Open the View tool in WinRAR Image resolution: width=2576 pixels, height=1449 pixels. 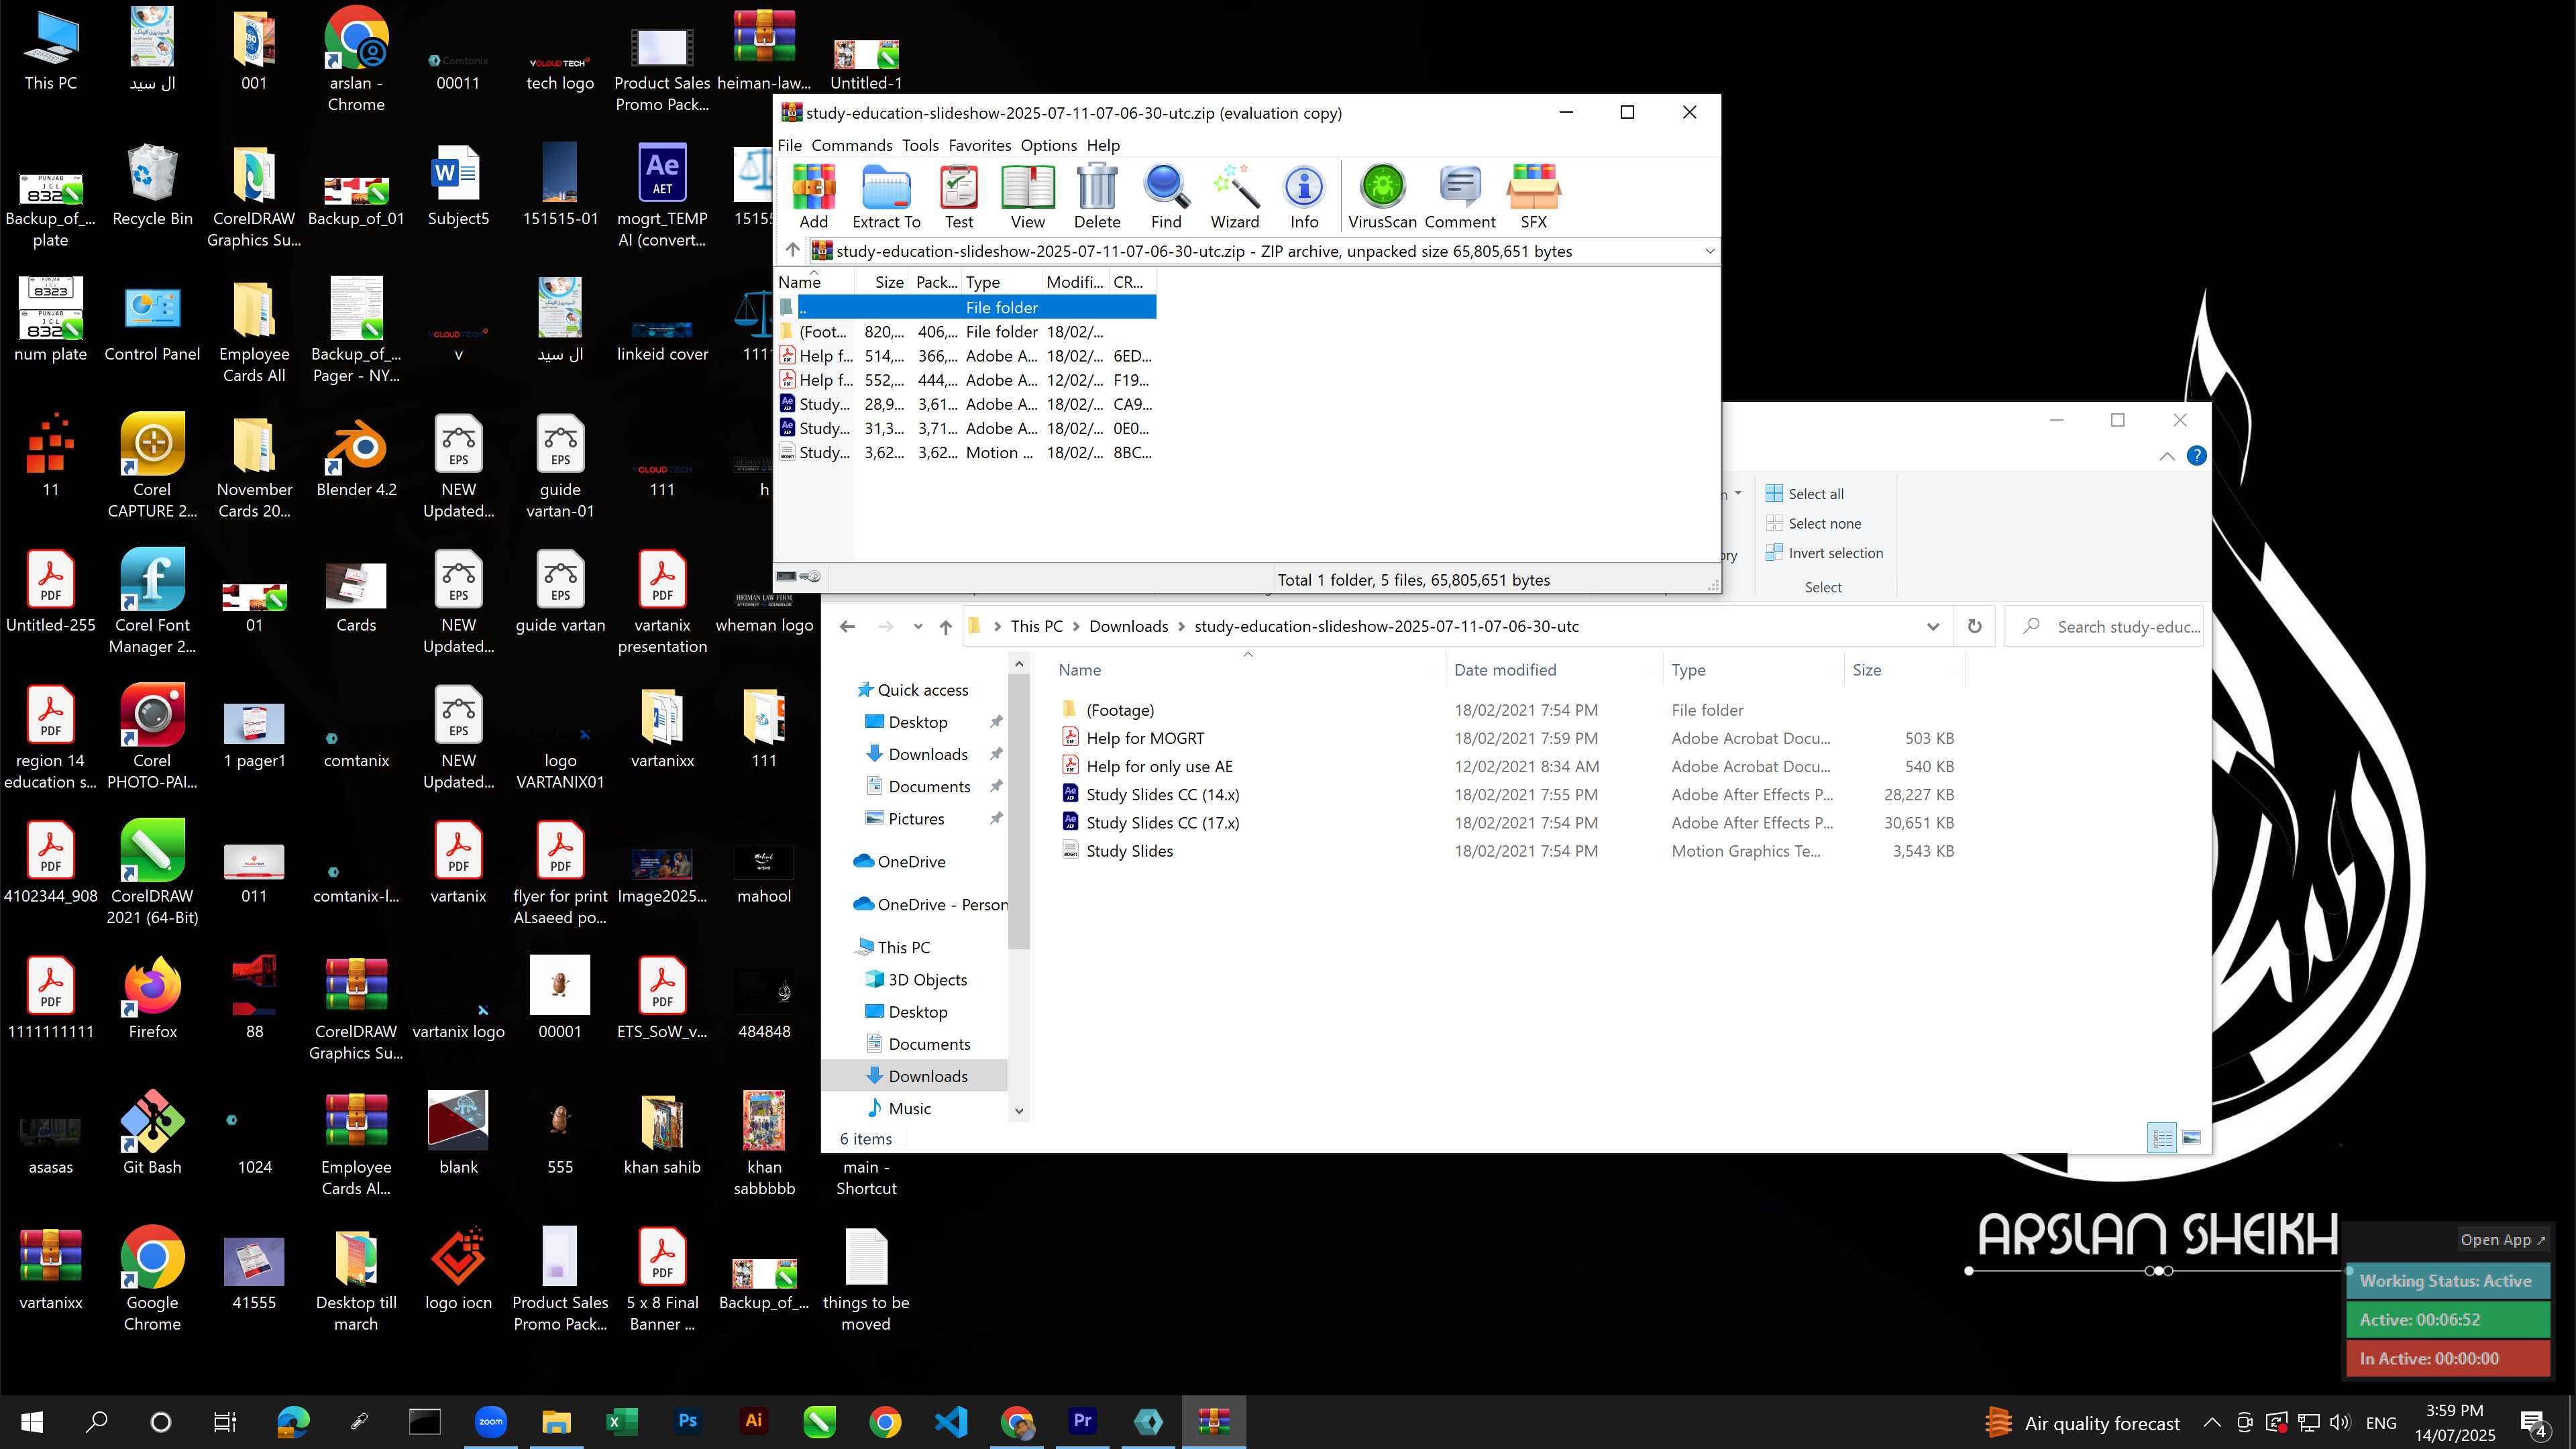(x=1027, y=197)
